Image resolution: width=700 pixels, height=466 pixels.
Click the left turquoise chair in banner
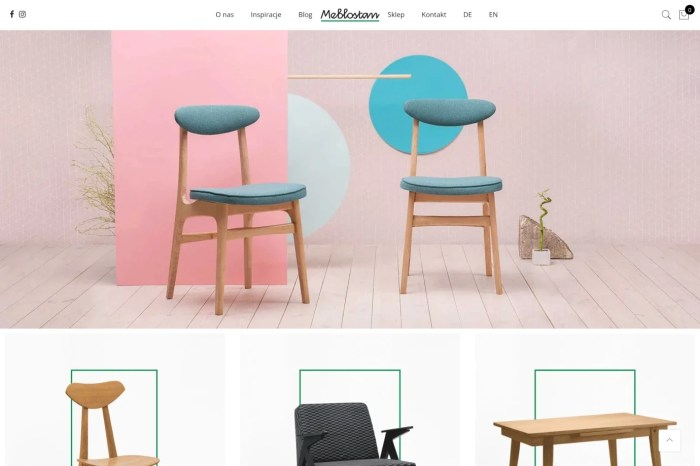tap(237, 209)
